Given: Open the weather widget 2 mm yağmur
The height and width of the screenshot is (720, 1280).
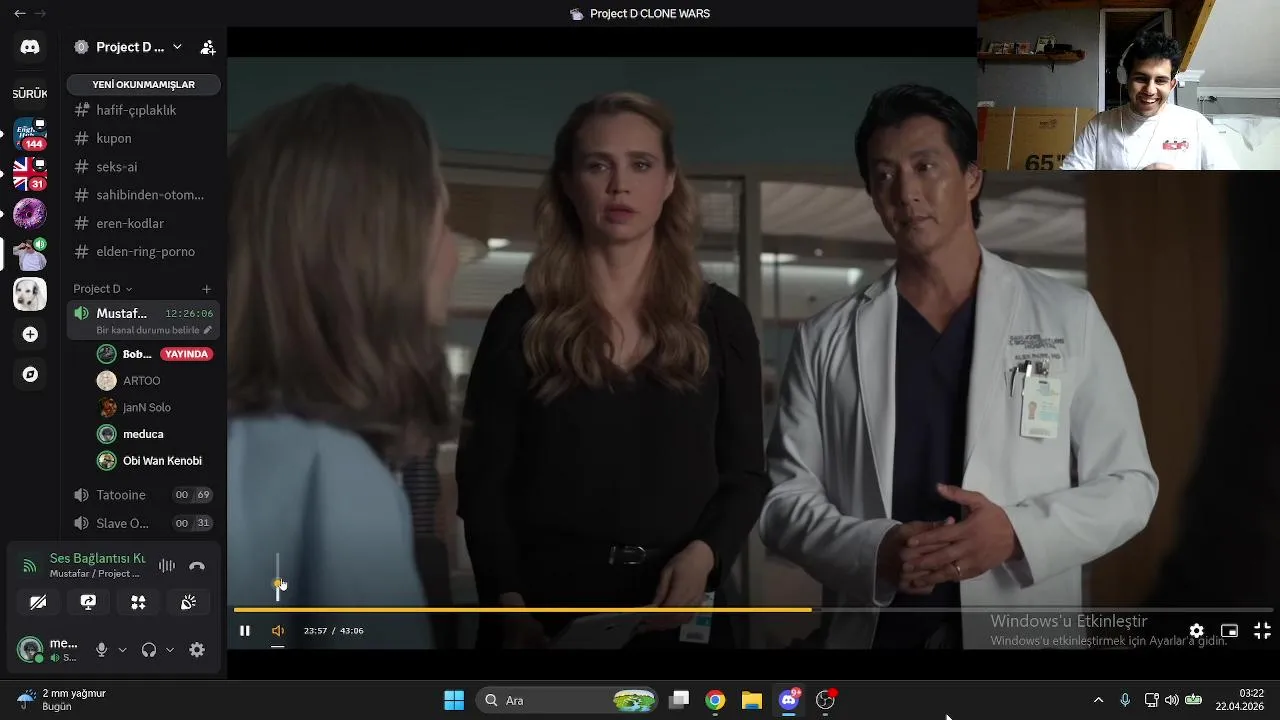Looking at the screenshot, I should (62, 700).
